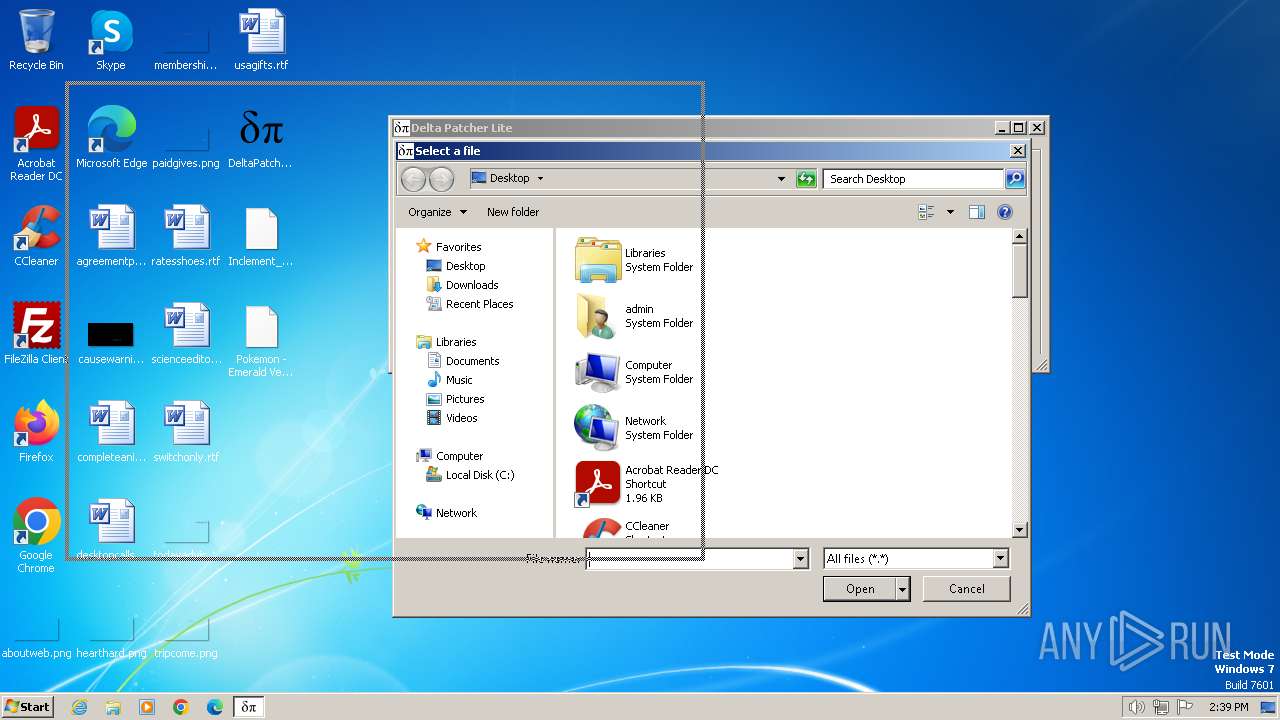
Task: Open the file name combo box dropdown
Action: 800,559
